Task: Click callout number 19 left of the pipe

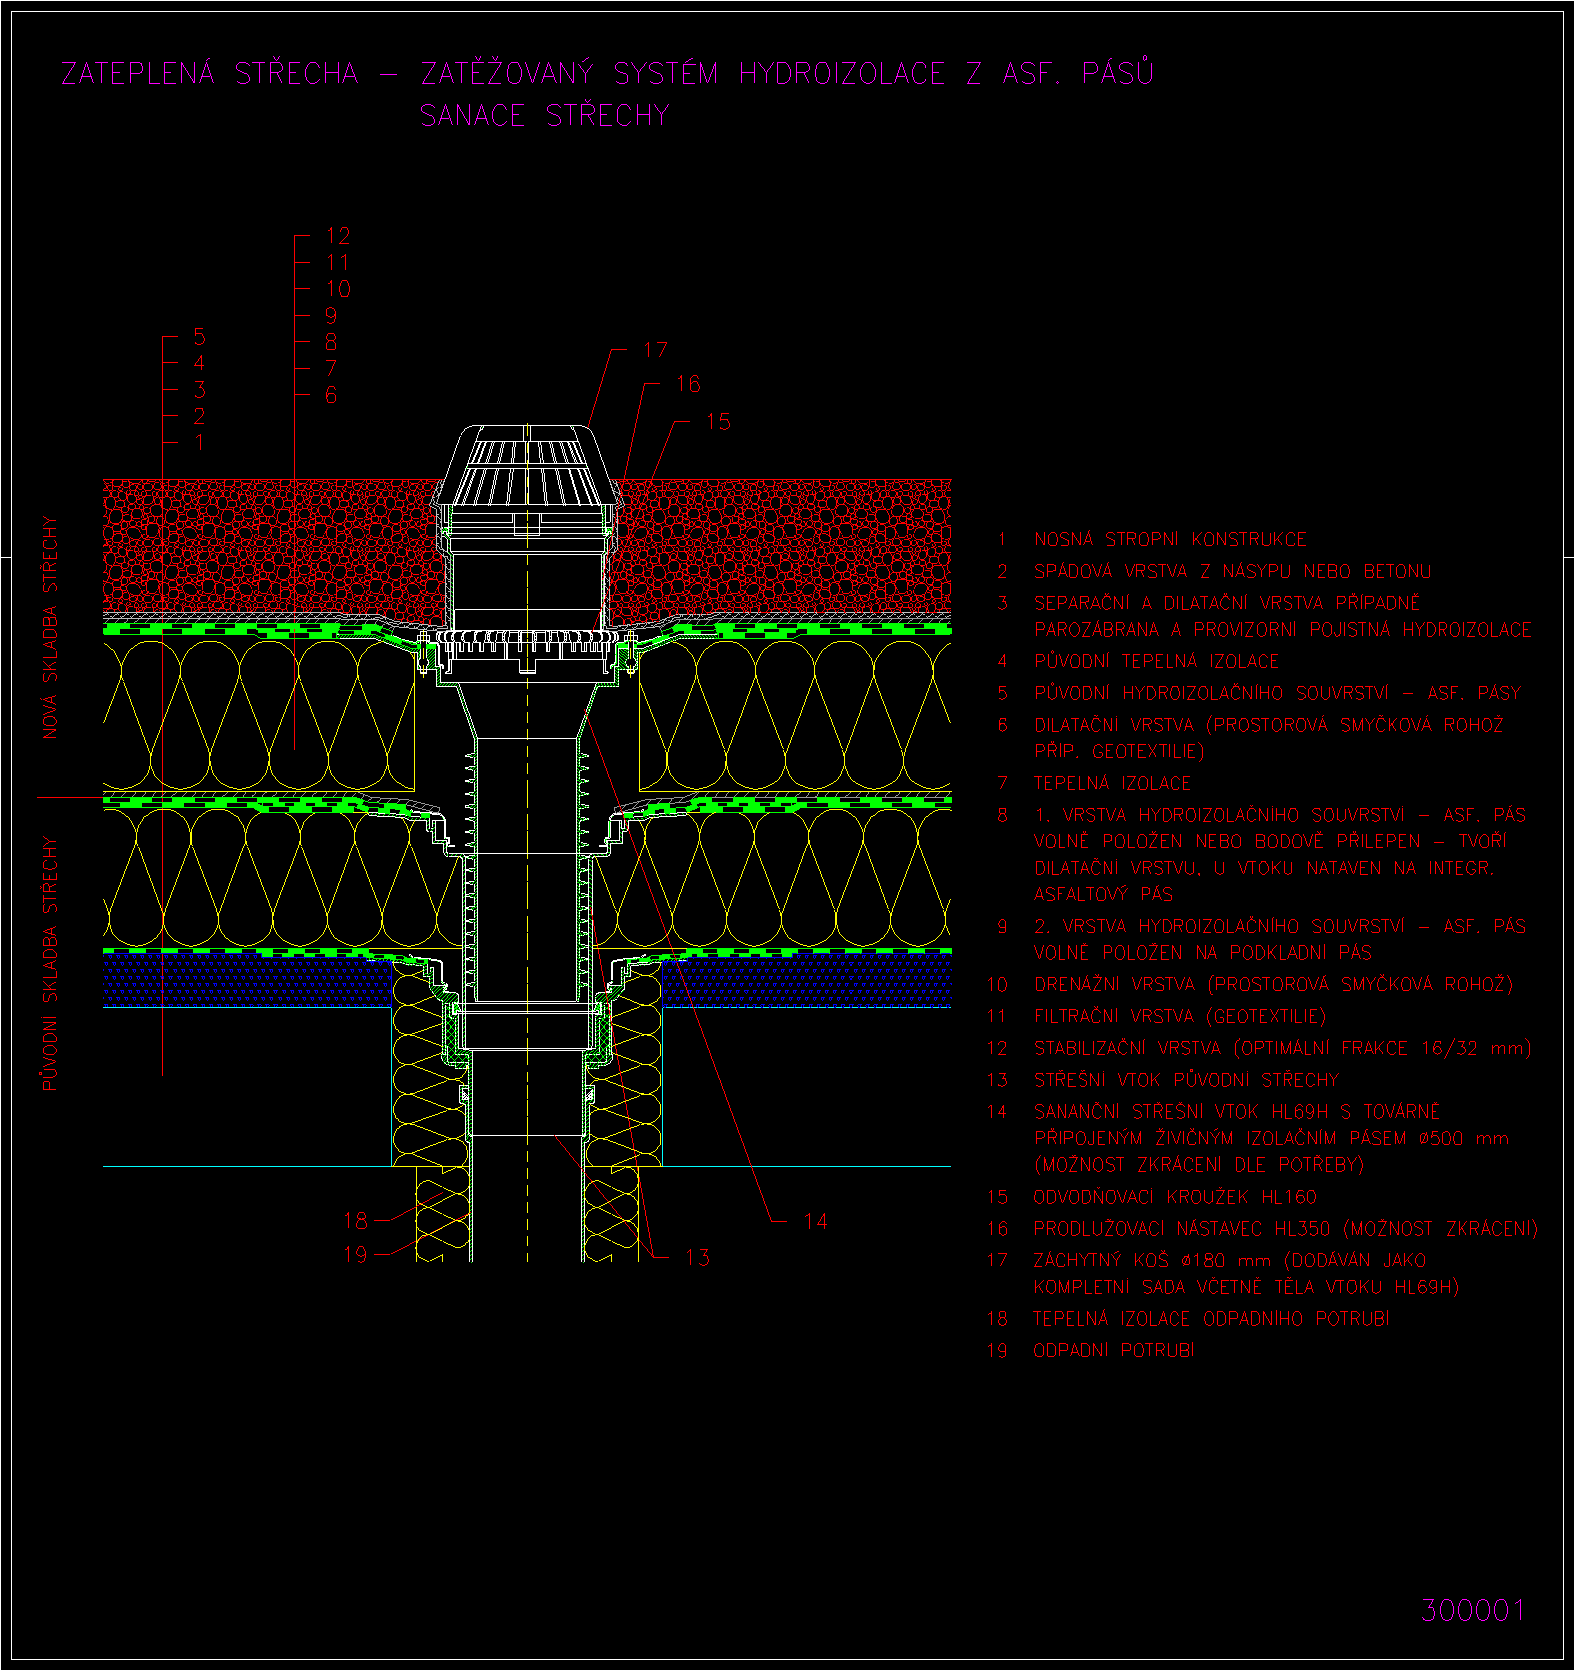Action: [x=355, y=1254]
